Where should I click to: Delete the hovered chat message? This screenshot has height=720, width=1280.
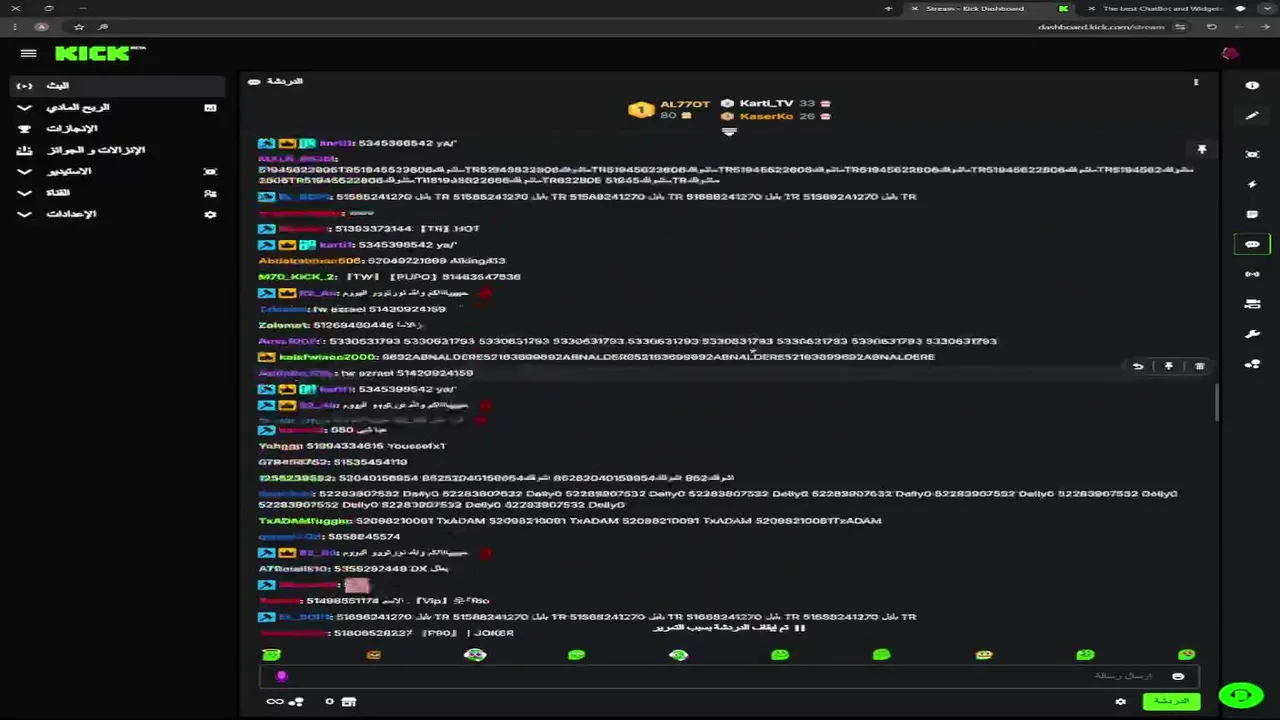click(1200, 367)
